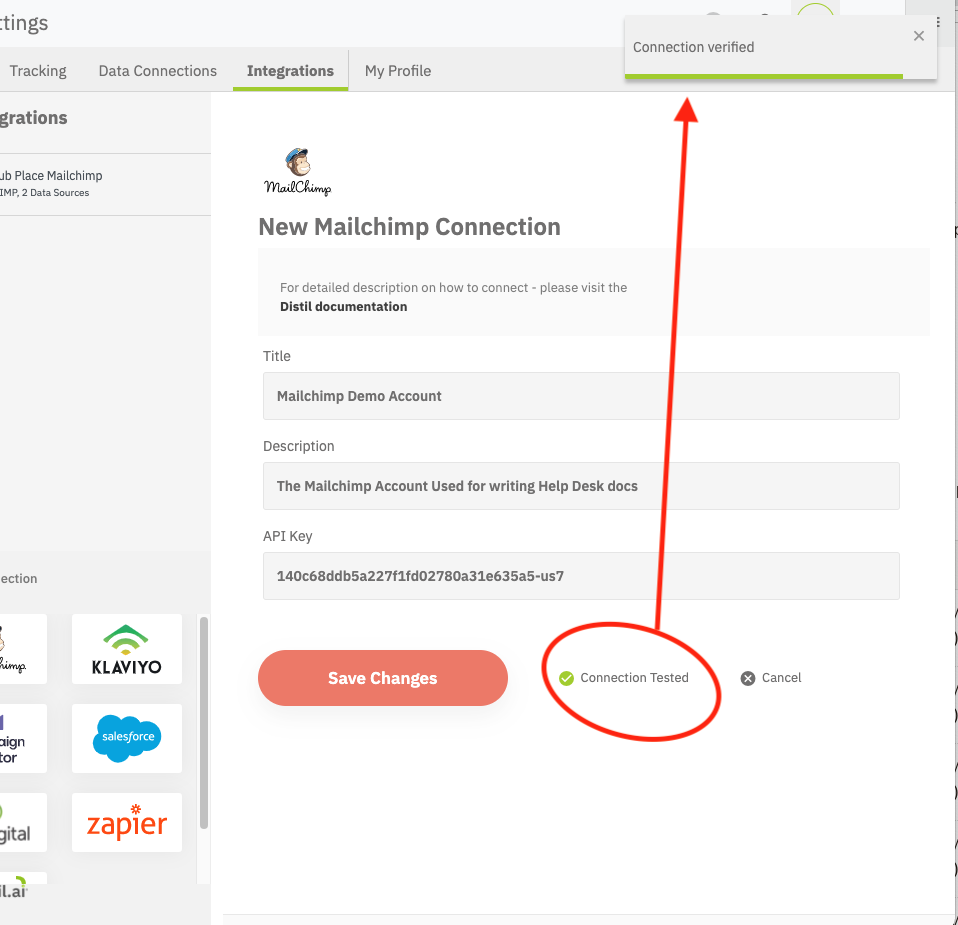Viewport: 958px width, 925px height.
Task: Click the Connection Tested button
Action: 624,678
